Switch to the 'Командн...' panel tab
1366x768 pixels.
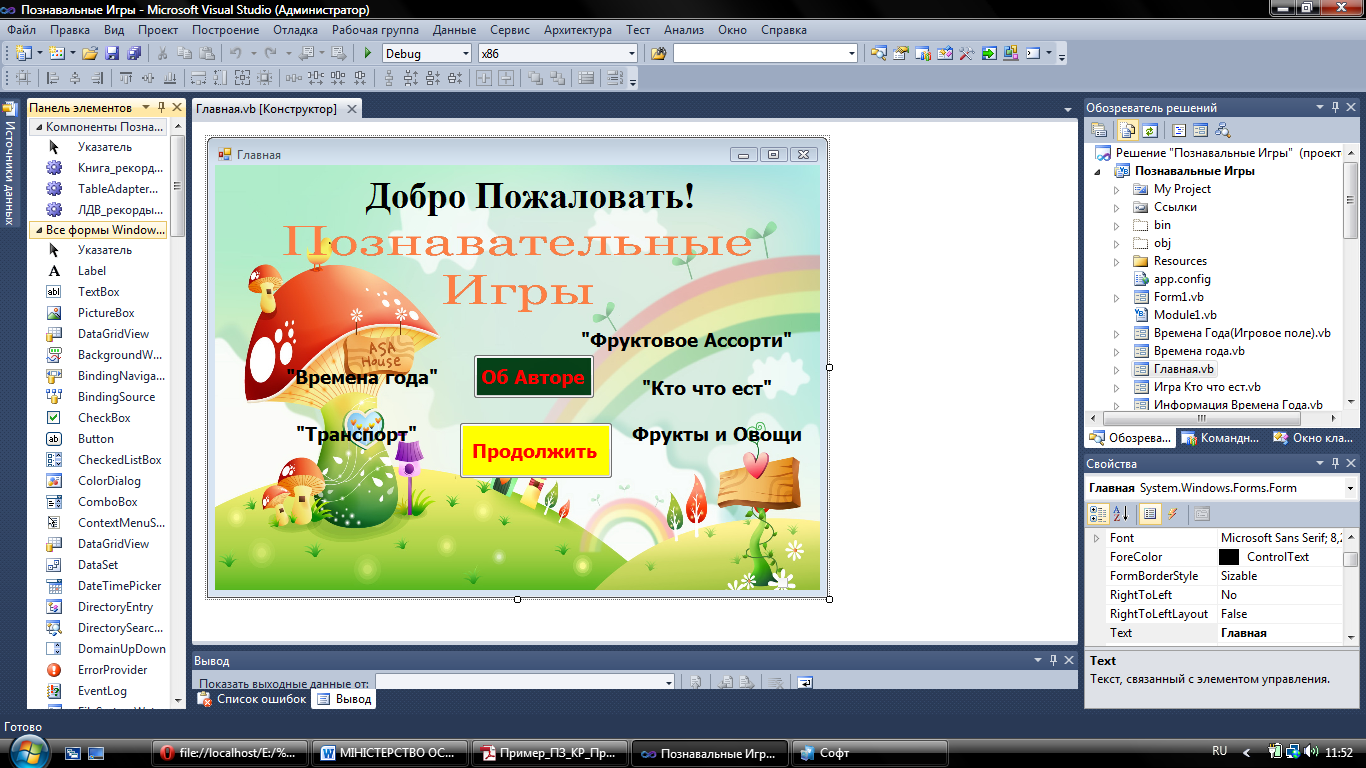point(1220,438)
